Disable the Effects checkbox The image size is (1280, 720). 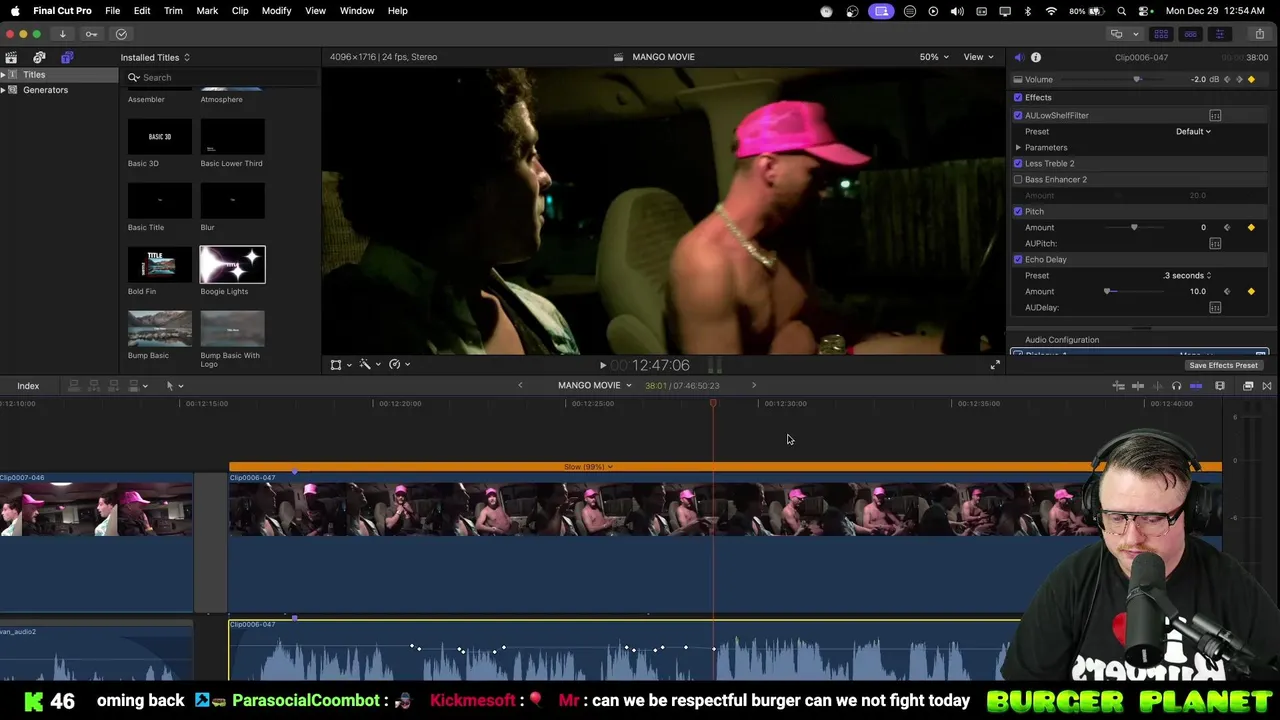[x=1018, y=97]
